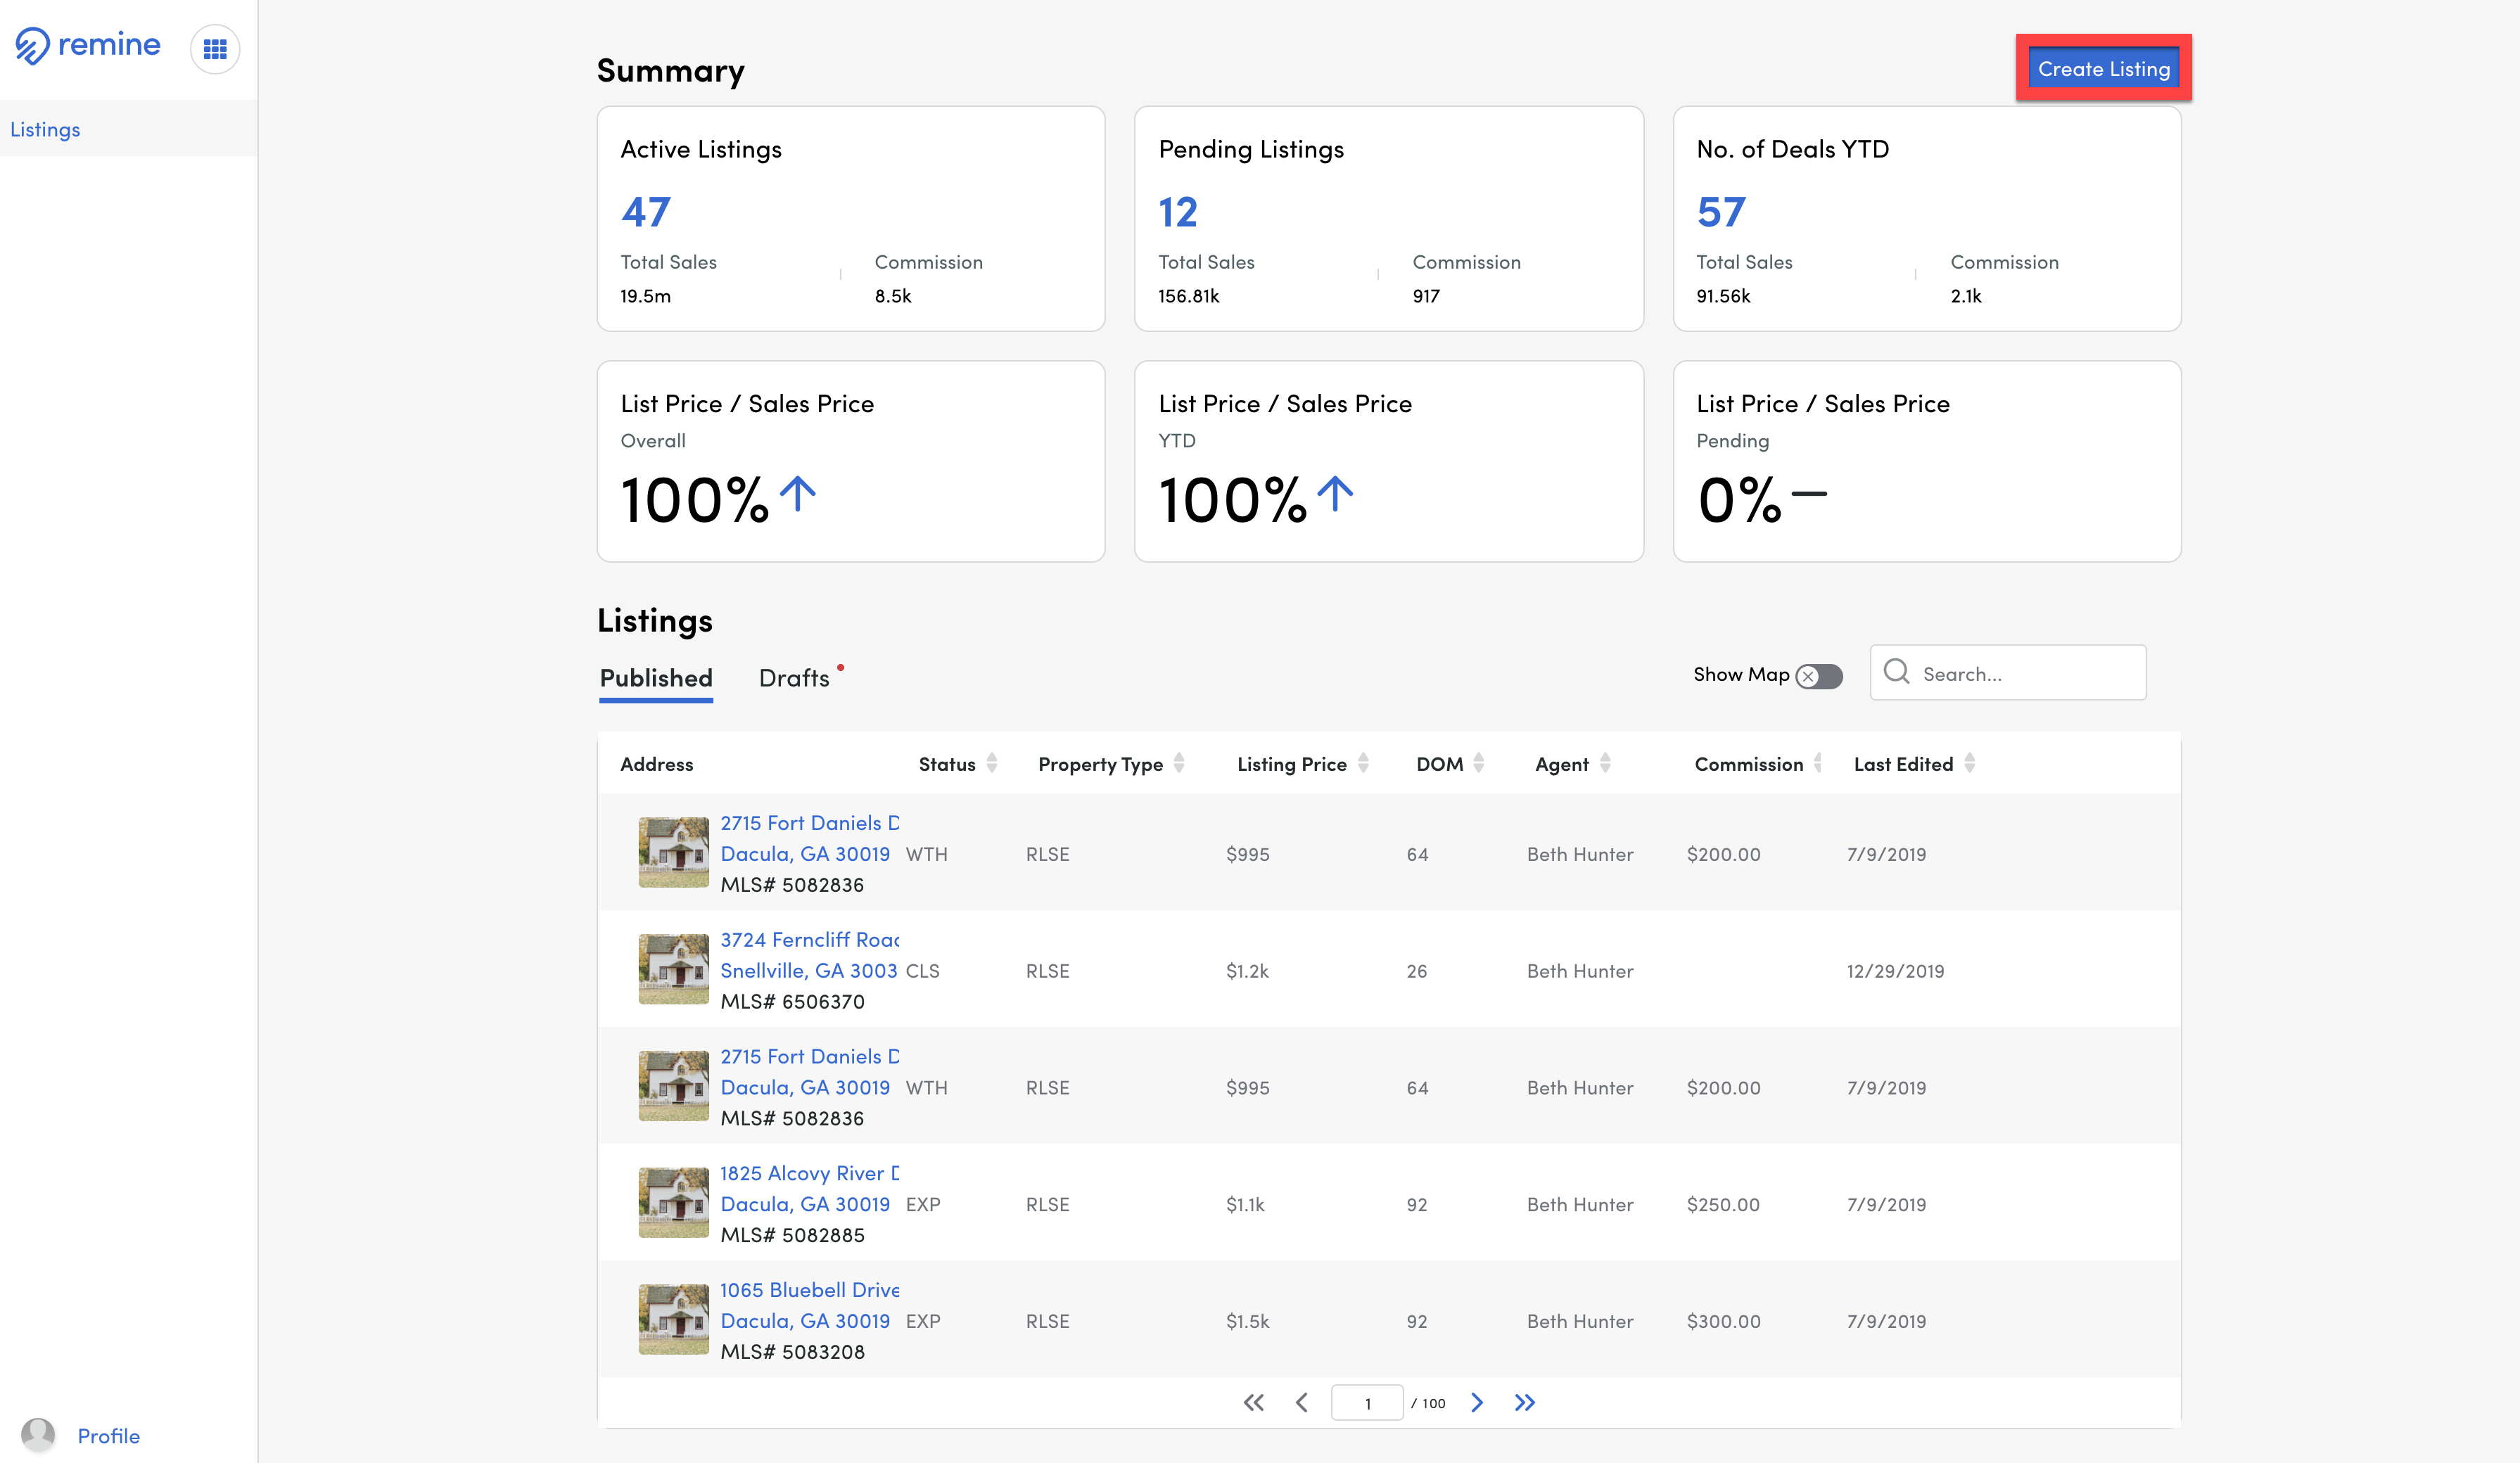2520x1463 pixels.
Task: Click the Create Listing button
Action: point(2103,68)
